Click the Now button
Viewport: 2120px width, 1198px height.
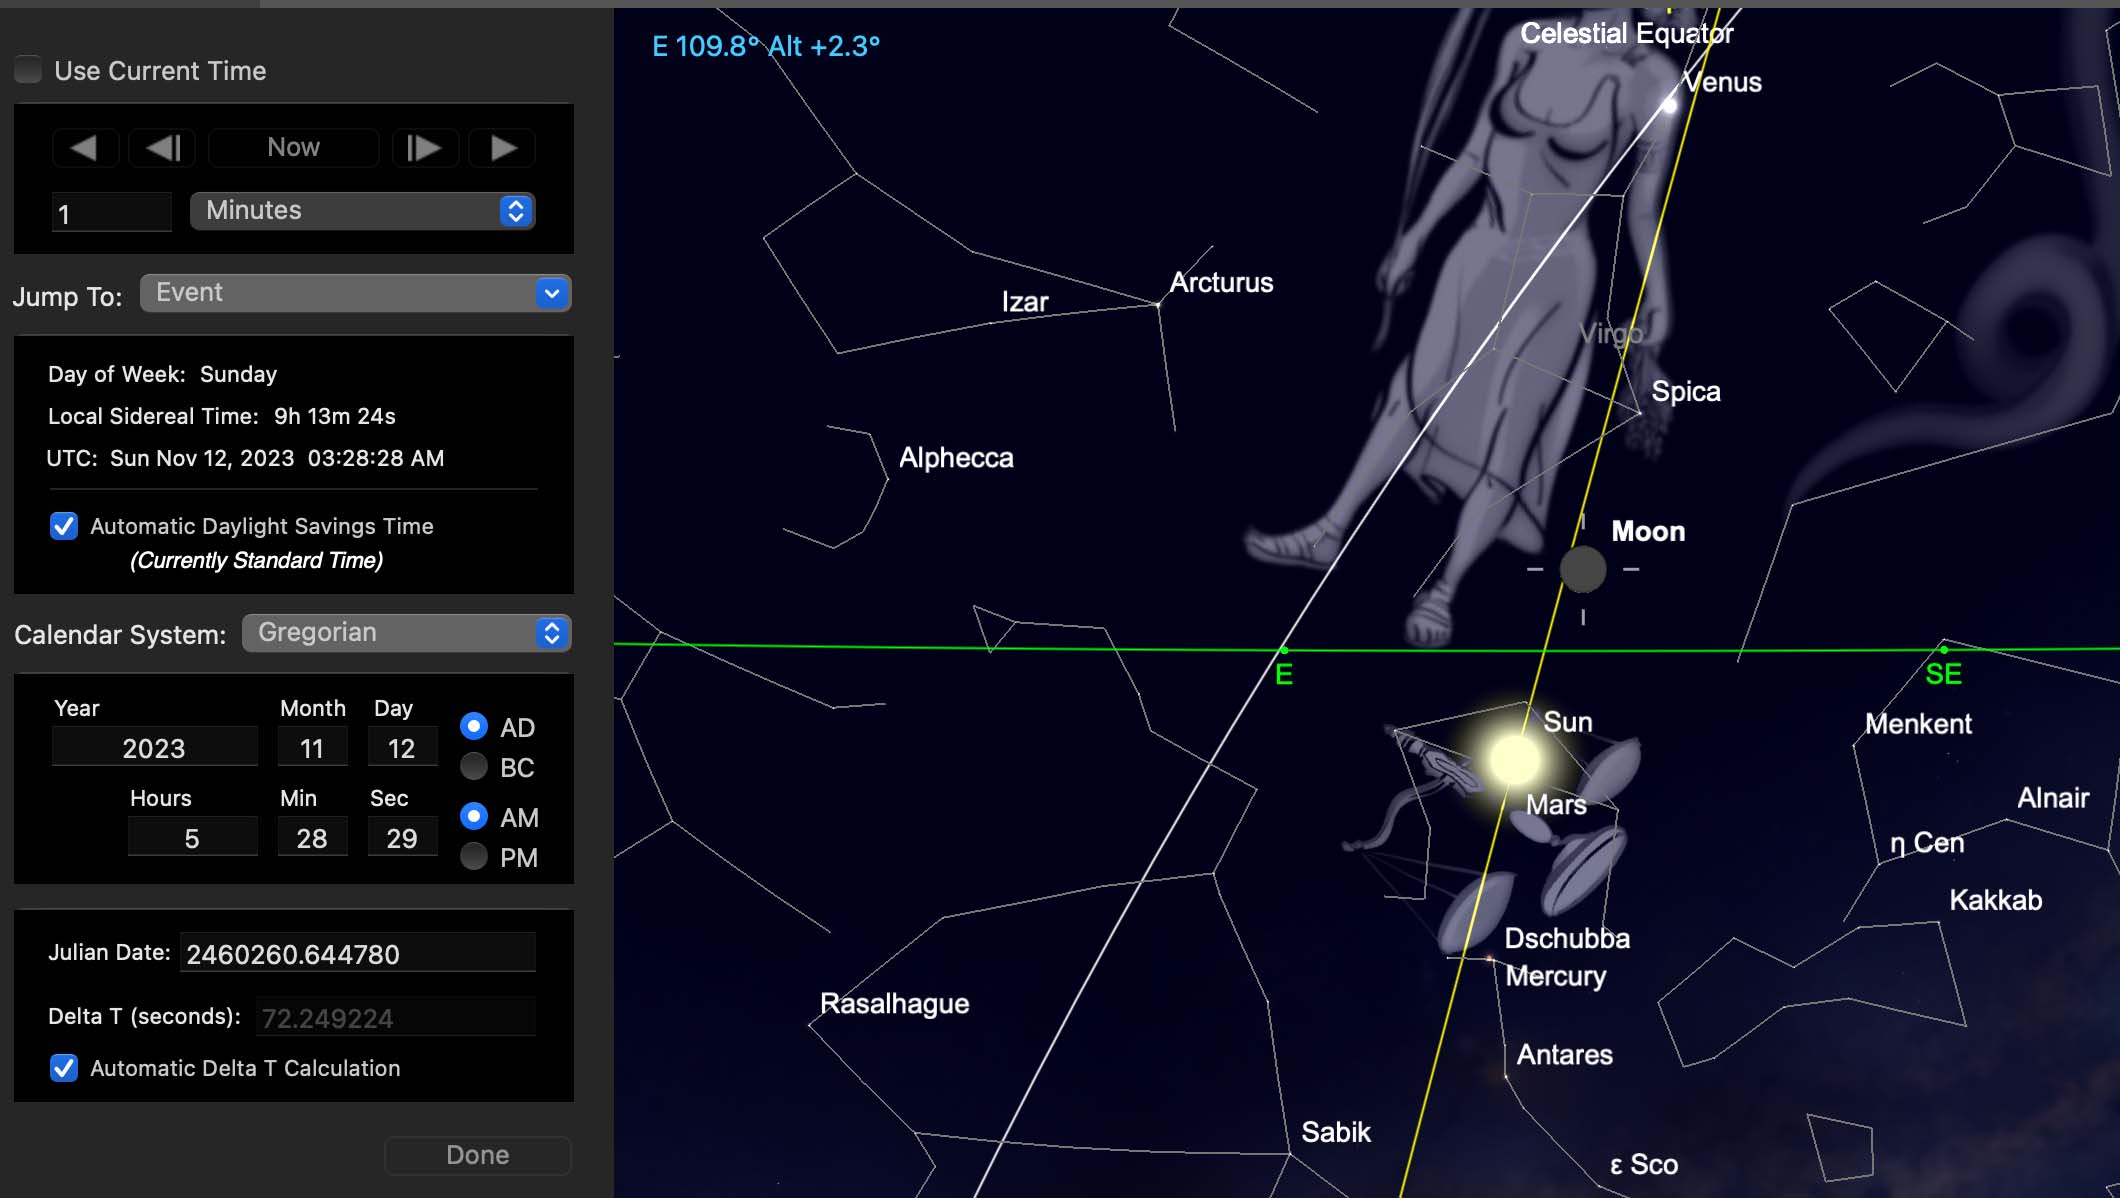[293, 148]
